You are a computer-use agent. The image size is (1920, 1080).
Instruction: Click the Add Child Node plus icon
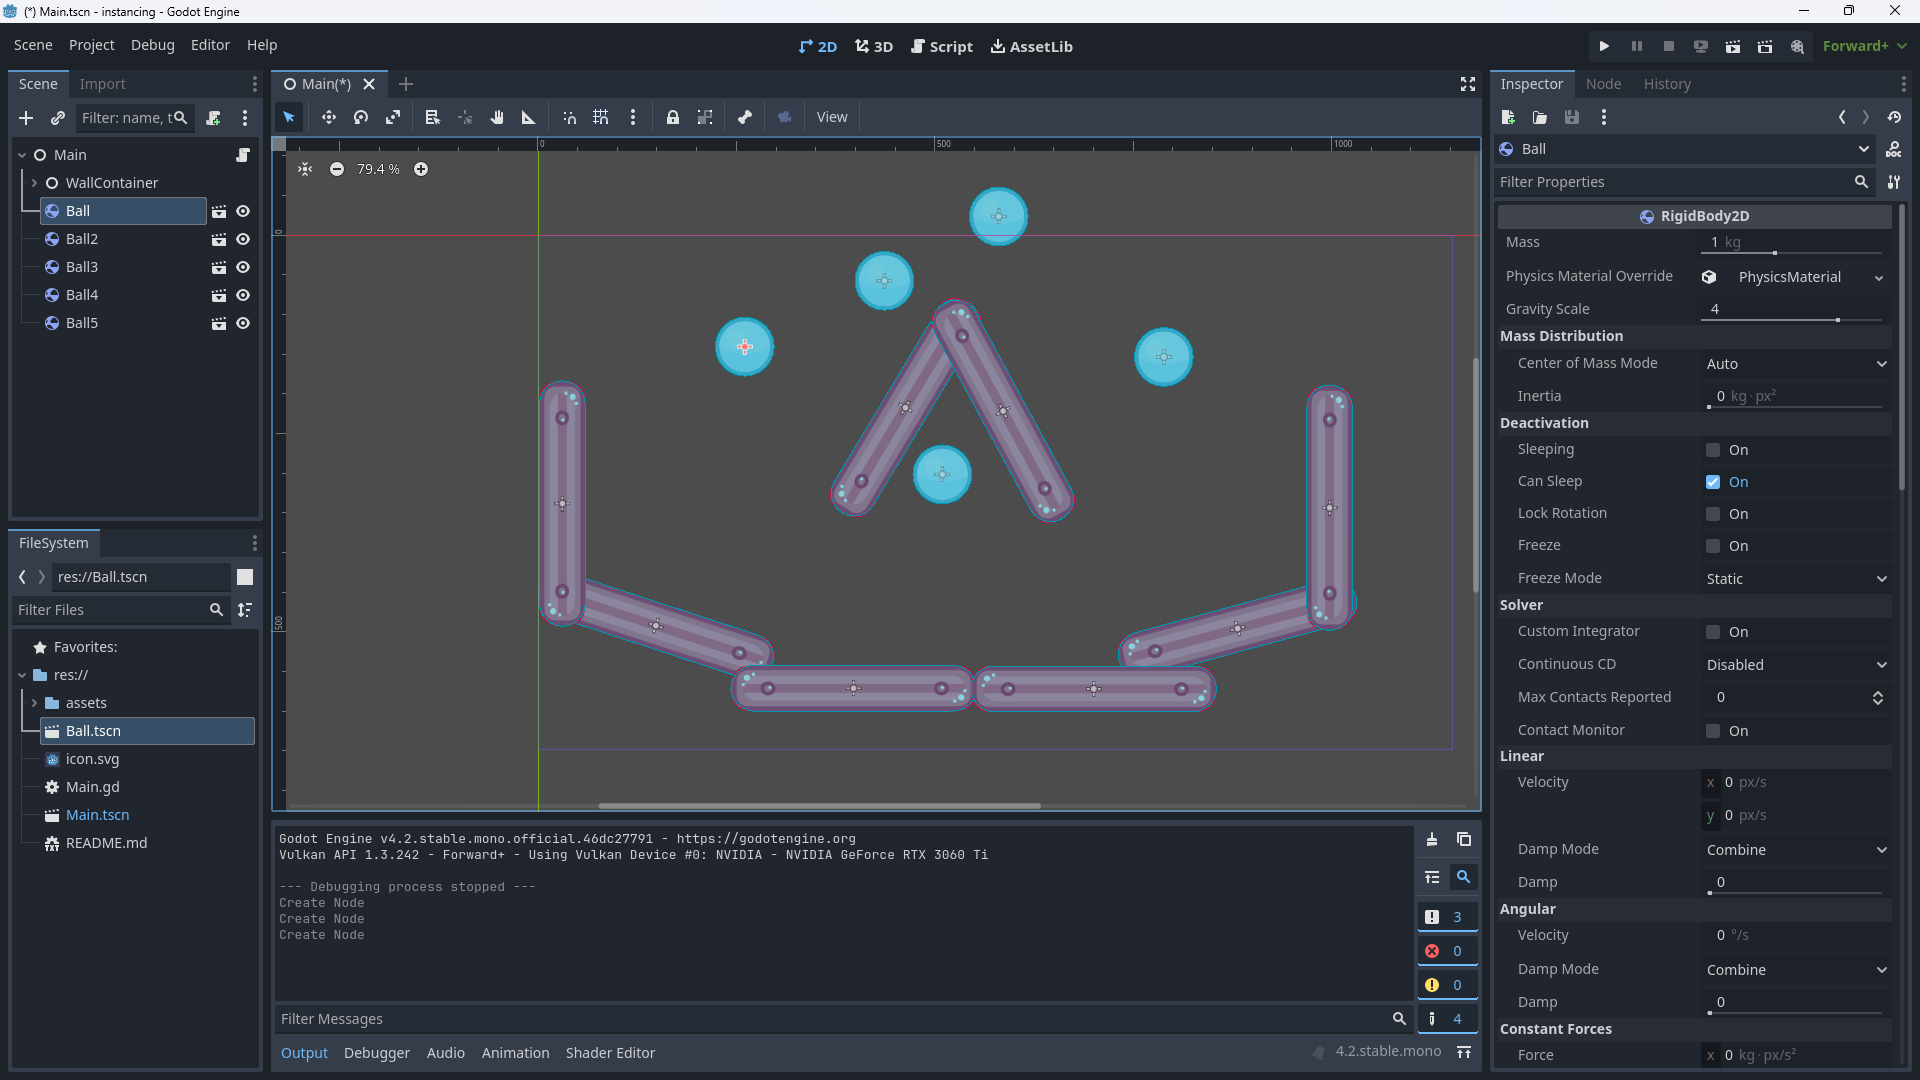coord(26,118)
